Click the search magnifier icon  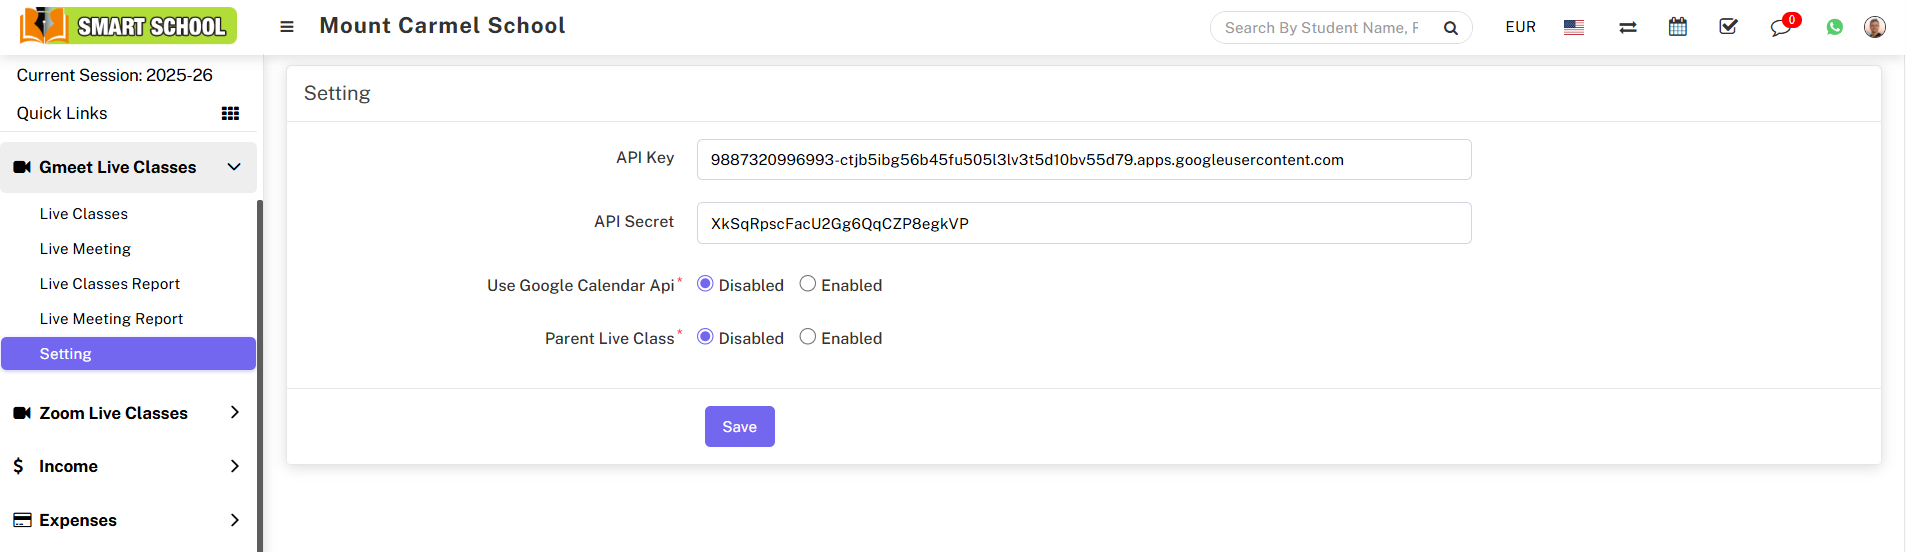pyautogui.click(x=1450, y=28)
